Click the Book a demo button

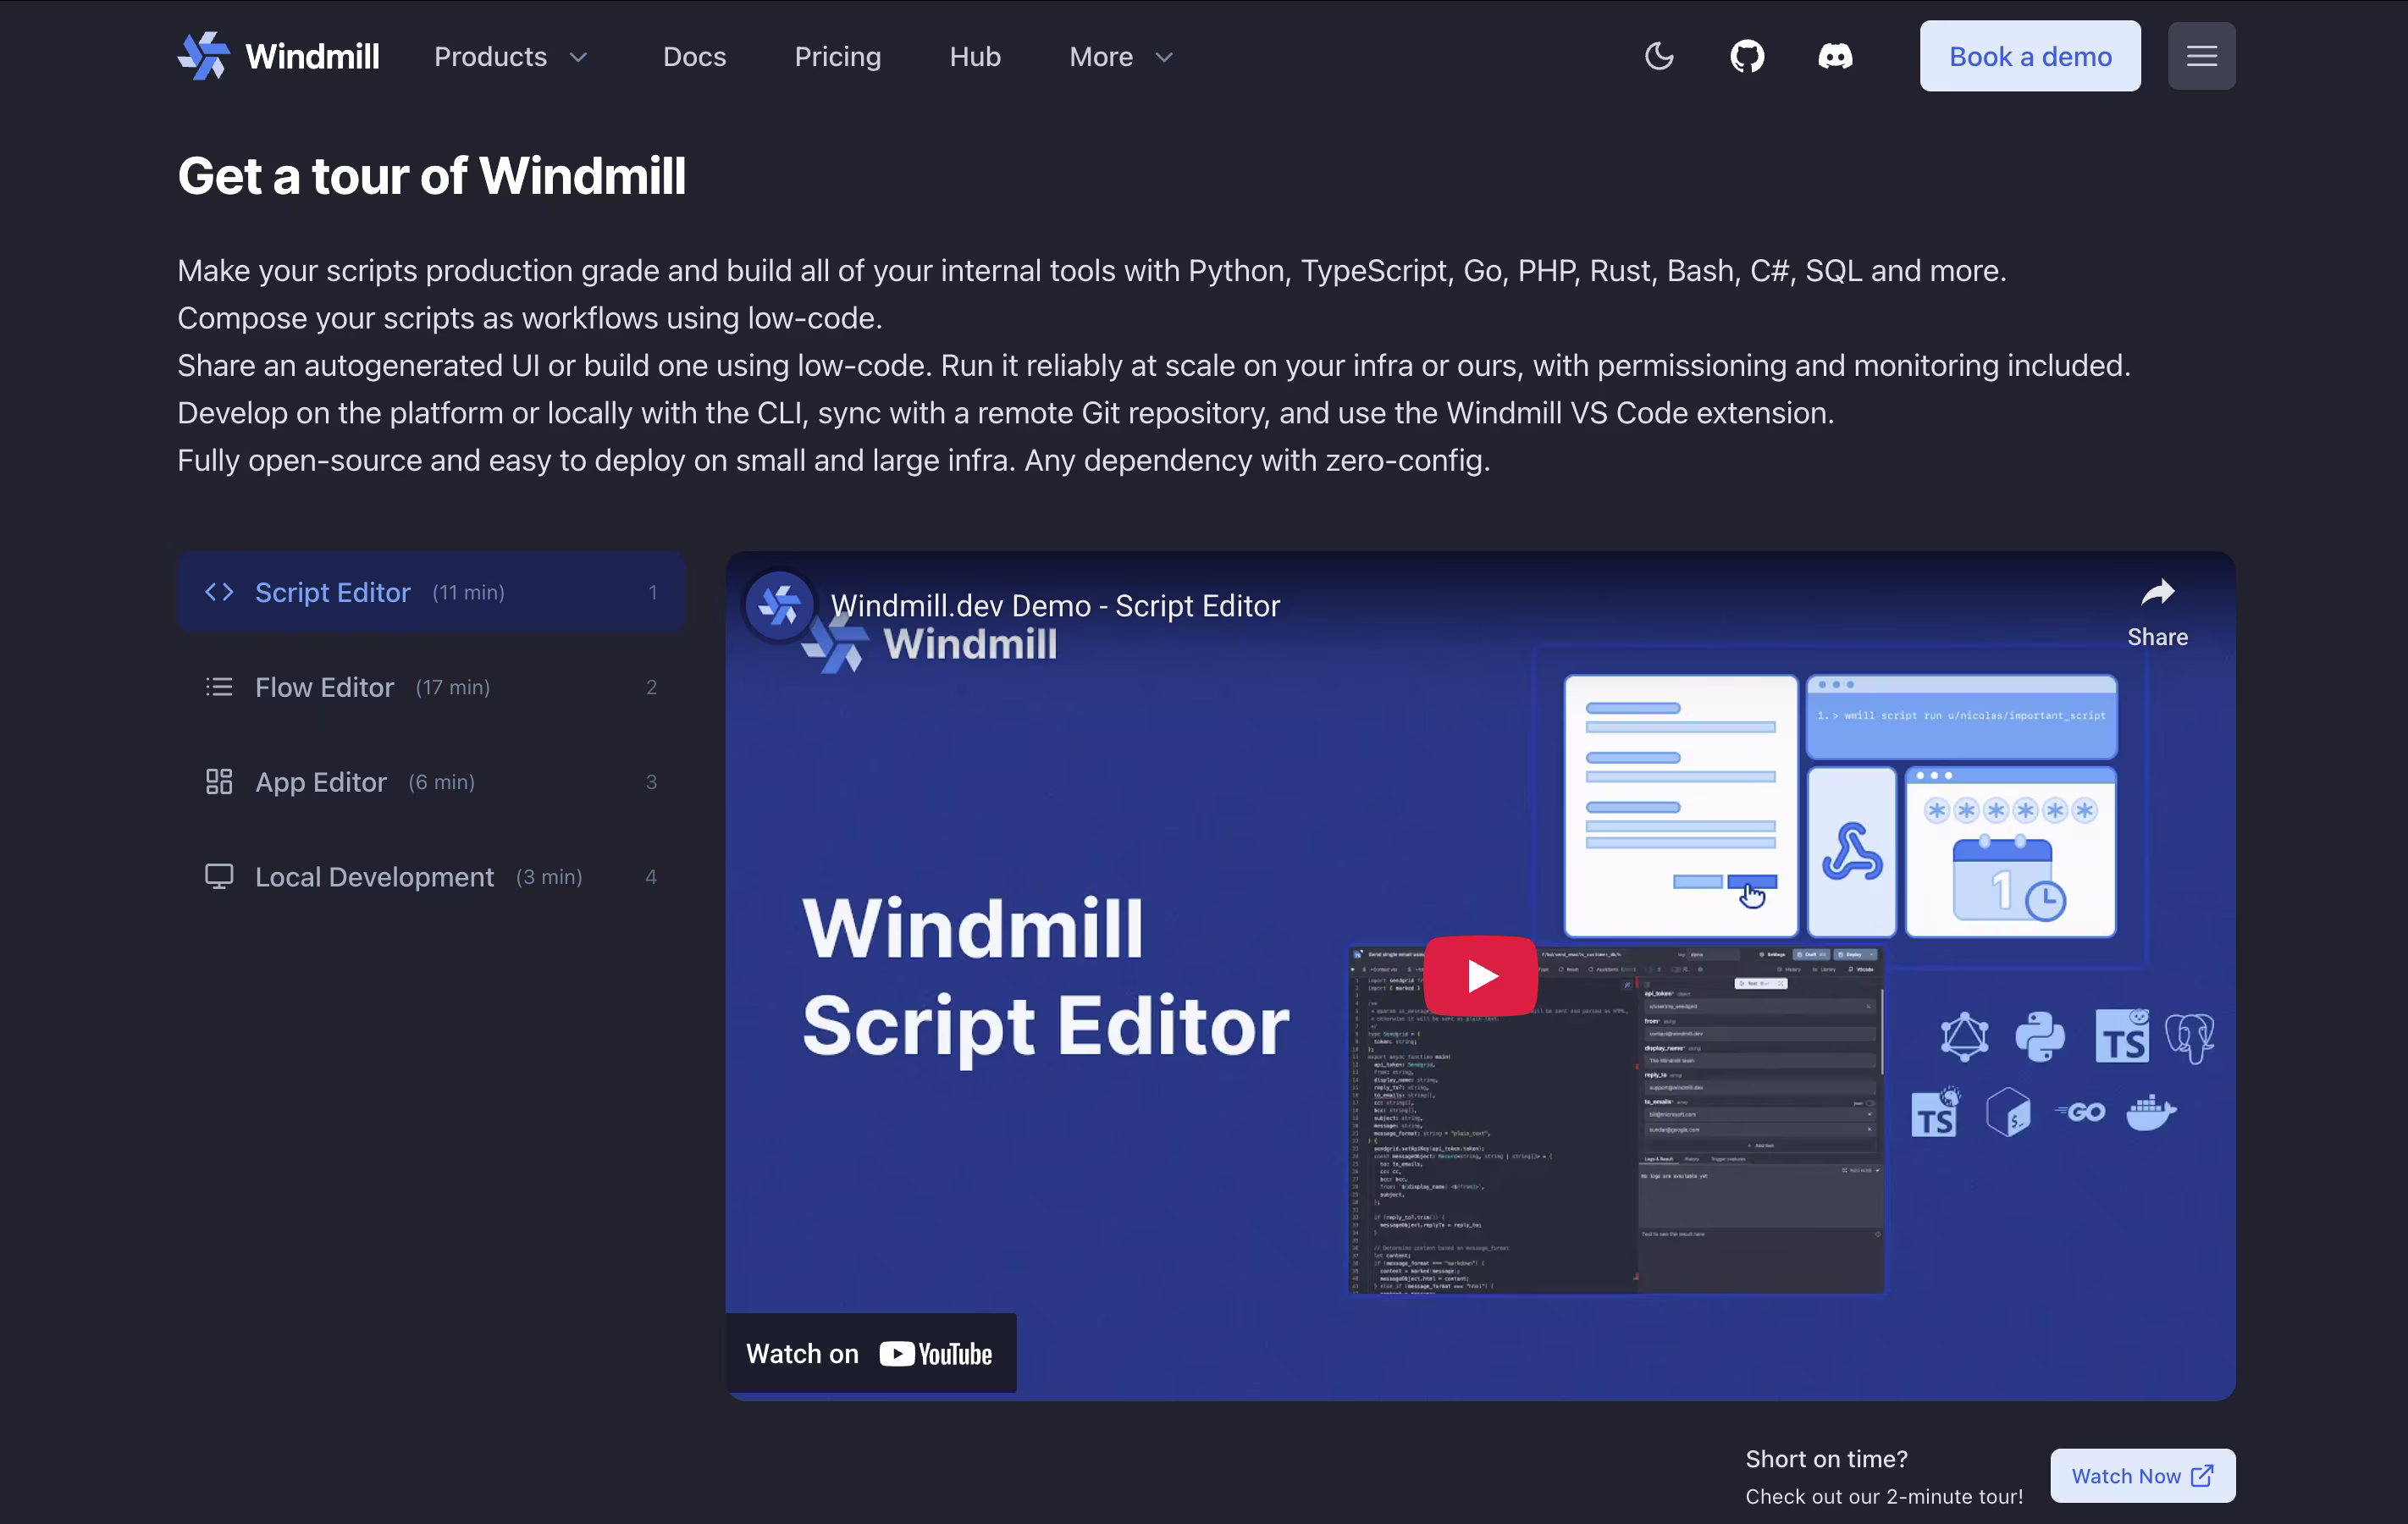tap(2029, 56)
